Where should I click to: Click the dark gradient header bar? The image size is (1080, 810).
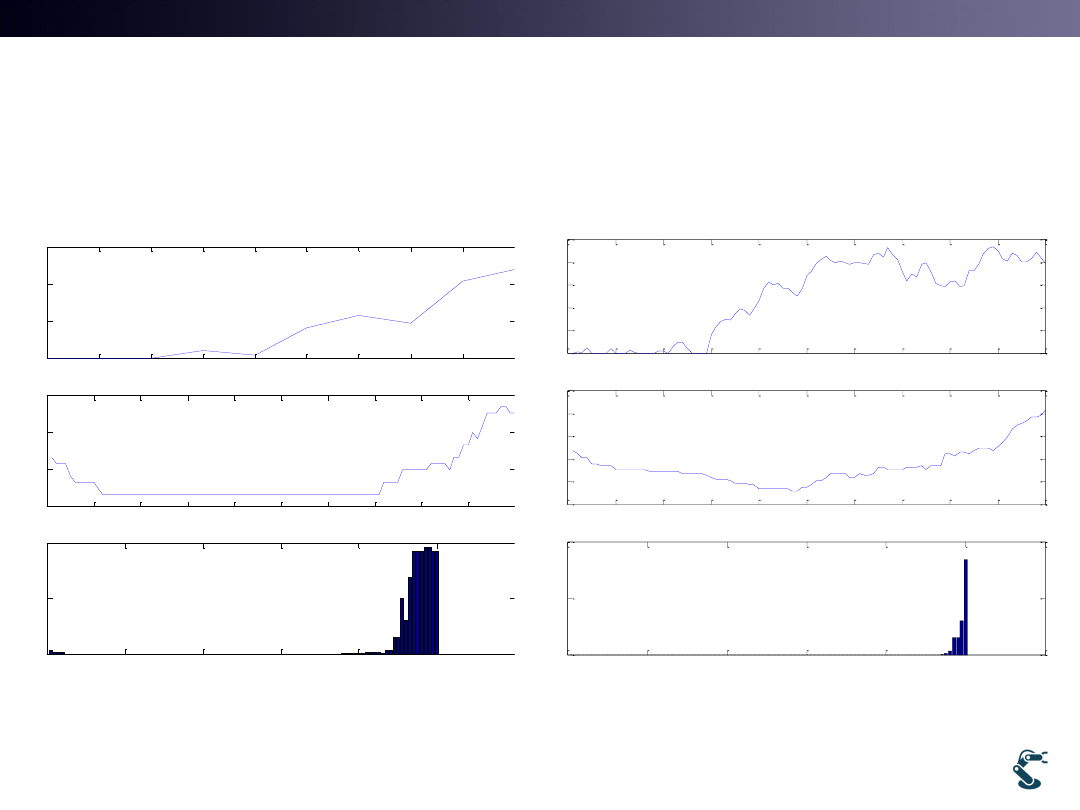click(x=540, y=18)
